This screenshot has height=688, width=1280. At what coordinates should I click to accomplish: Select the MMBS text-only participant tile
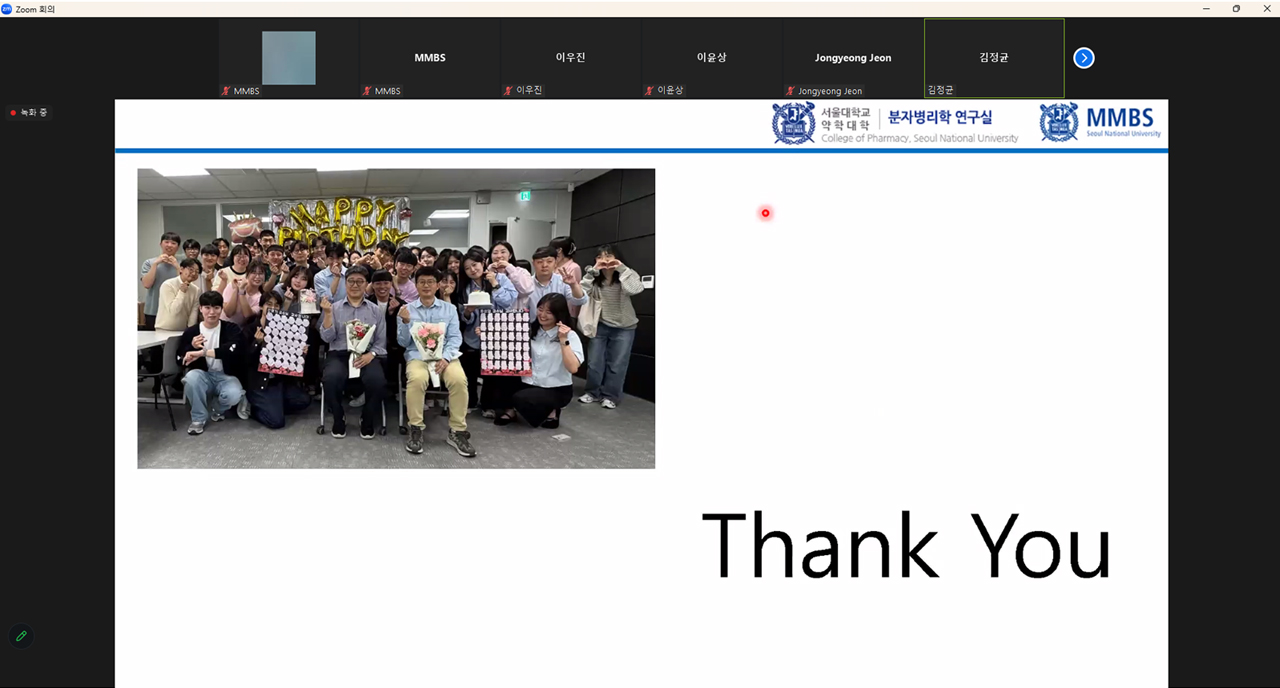(x=429, y=58)
